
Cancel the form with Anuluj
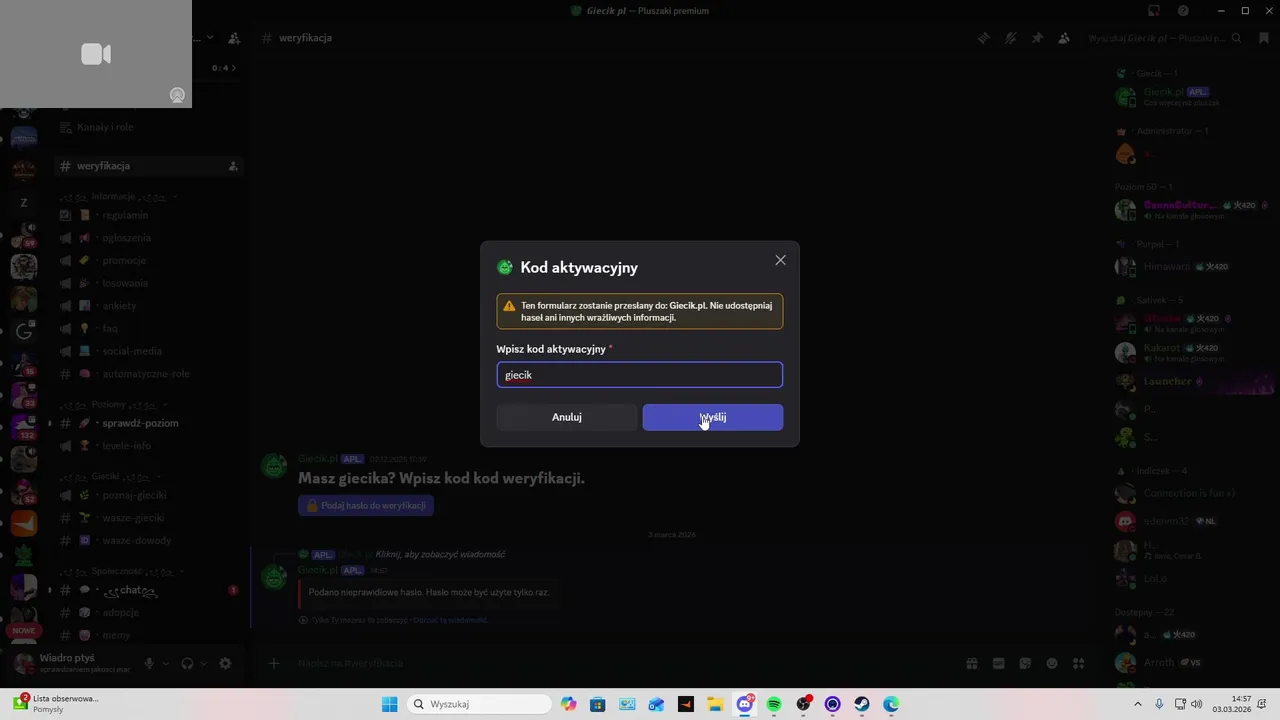click(567, 417)
